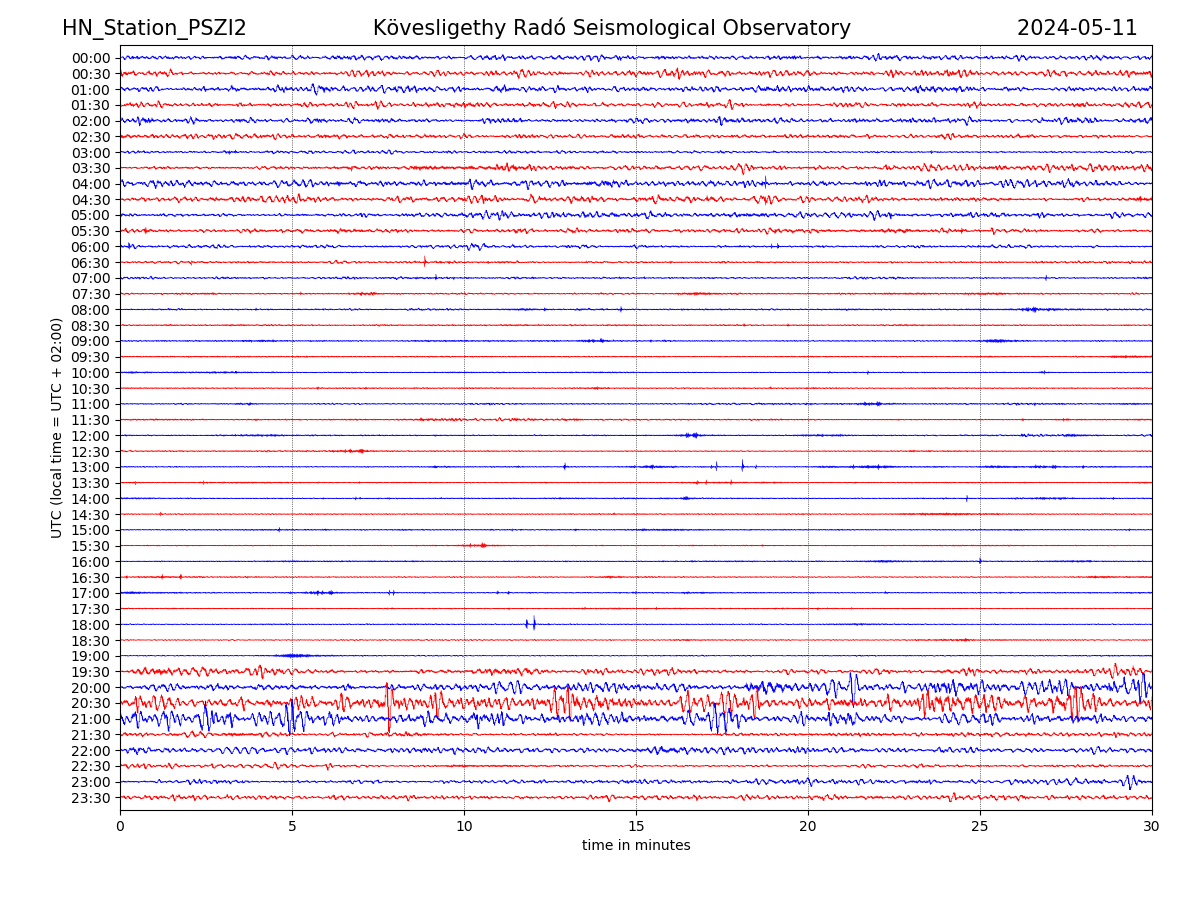Image resolution: width=1200 pixels, height=900 pixels.
Task: Select the 06:30 trace row label
Action: (x=91, y=263)
